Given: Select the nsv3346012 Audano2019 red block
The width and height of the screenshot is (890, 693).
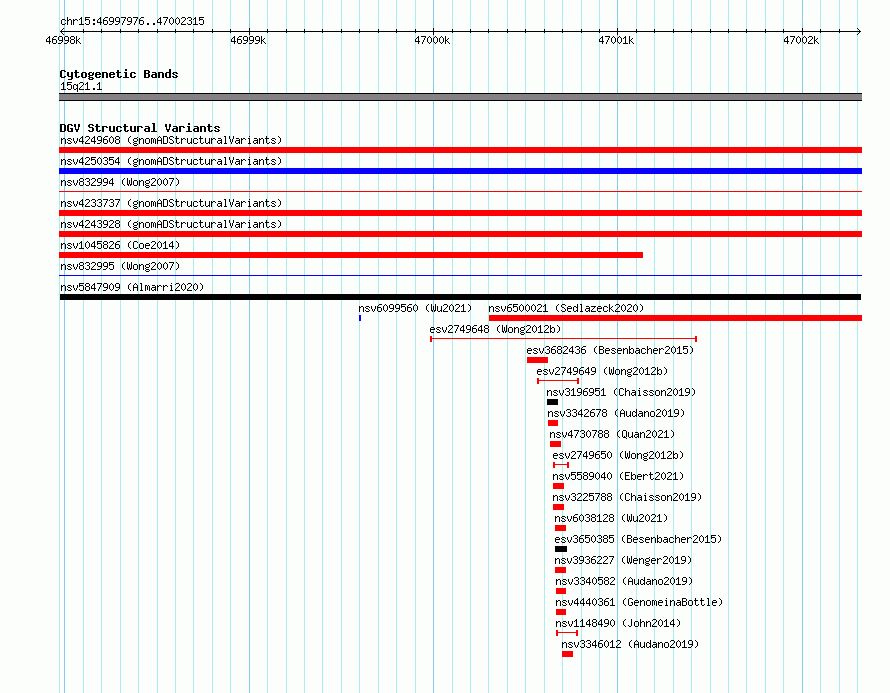Looking at the screenshot, I should (567, 654).
